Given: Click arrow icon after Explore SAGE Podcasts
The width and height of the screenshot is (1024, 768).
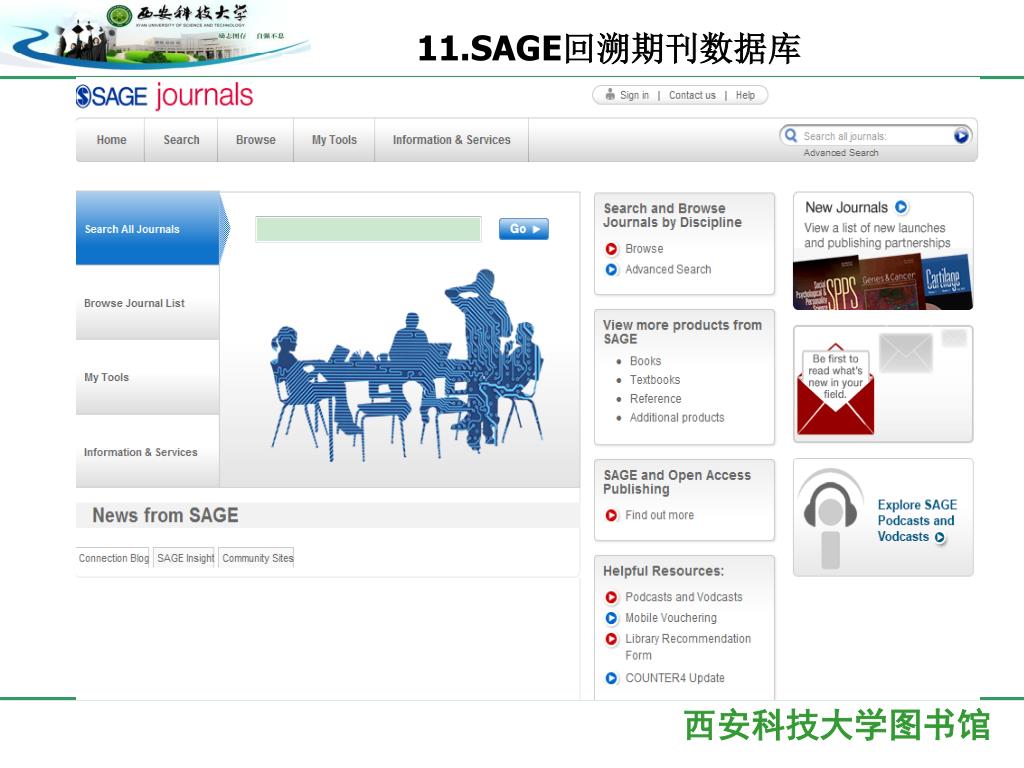Looking at the screenshot, I should [940, 537].
